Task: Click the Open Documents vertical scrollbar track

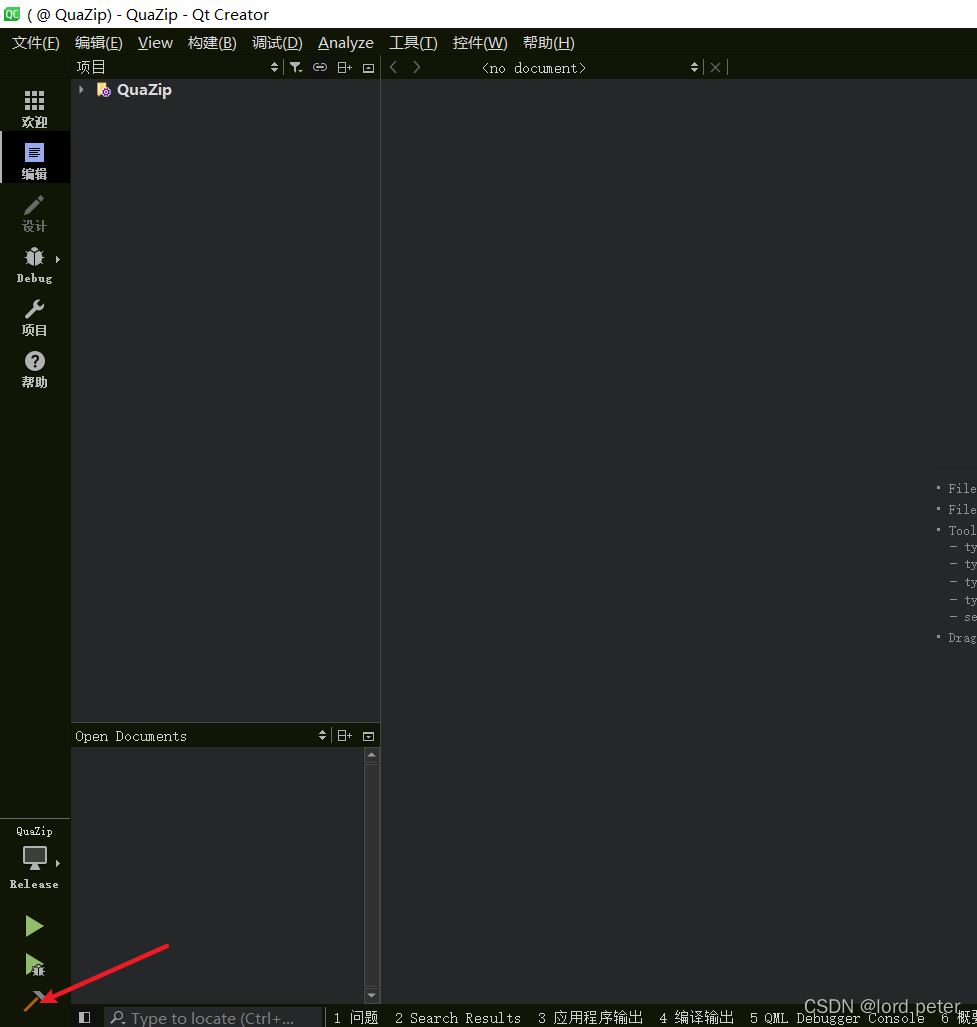Action: [371, 875]
